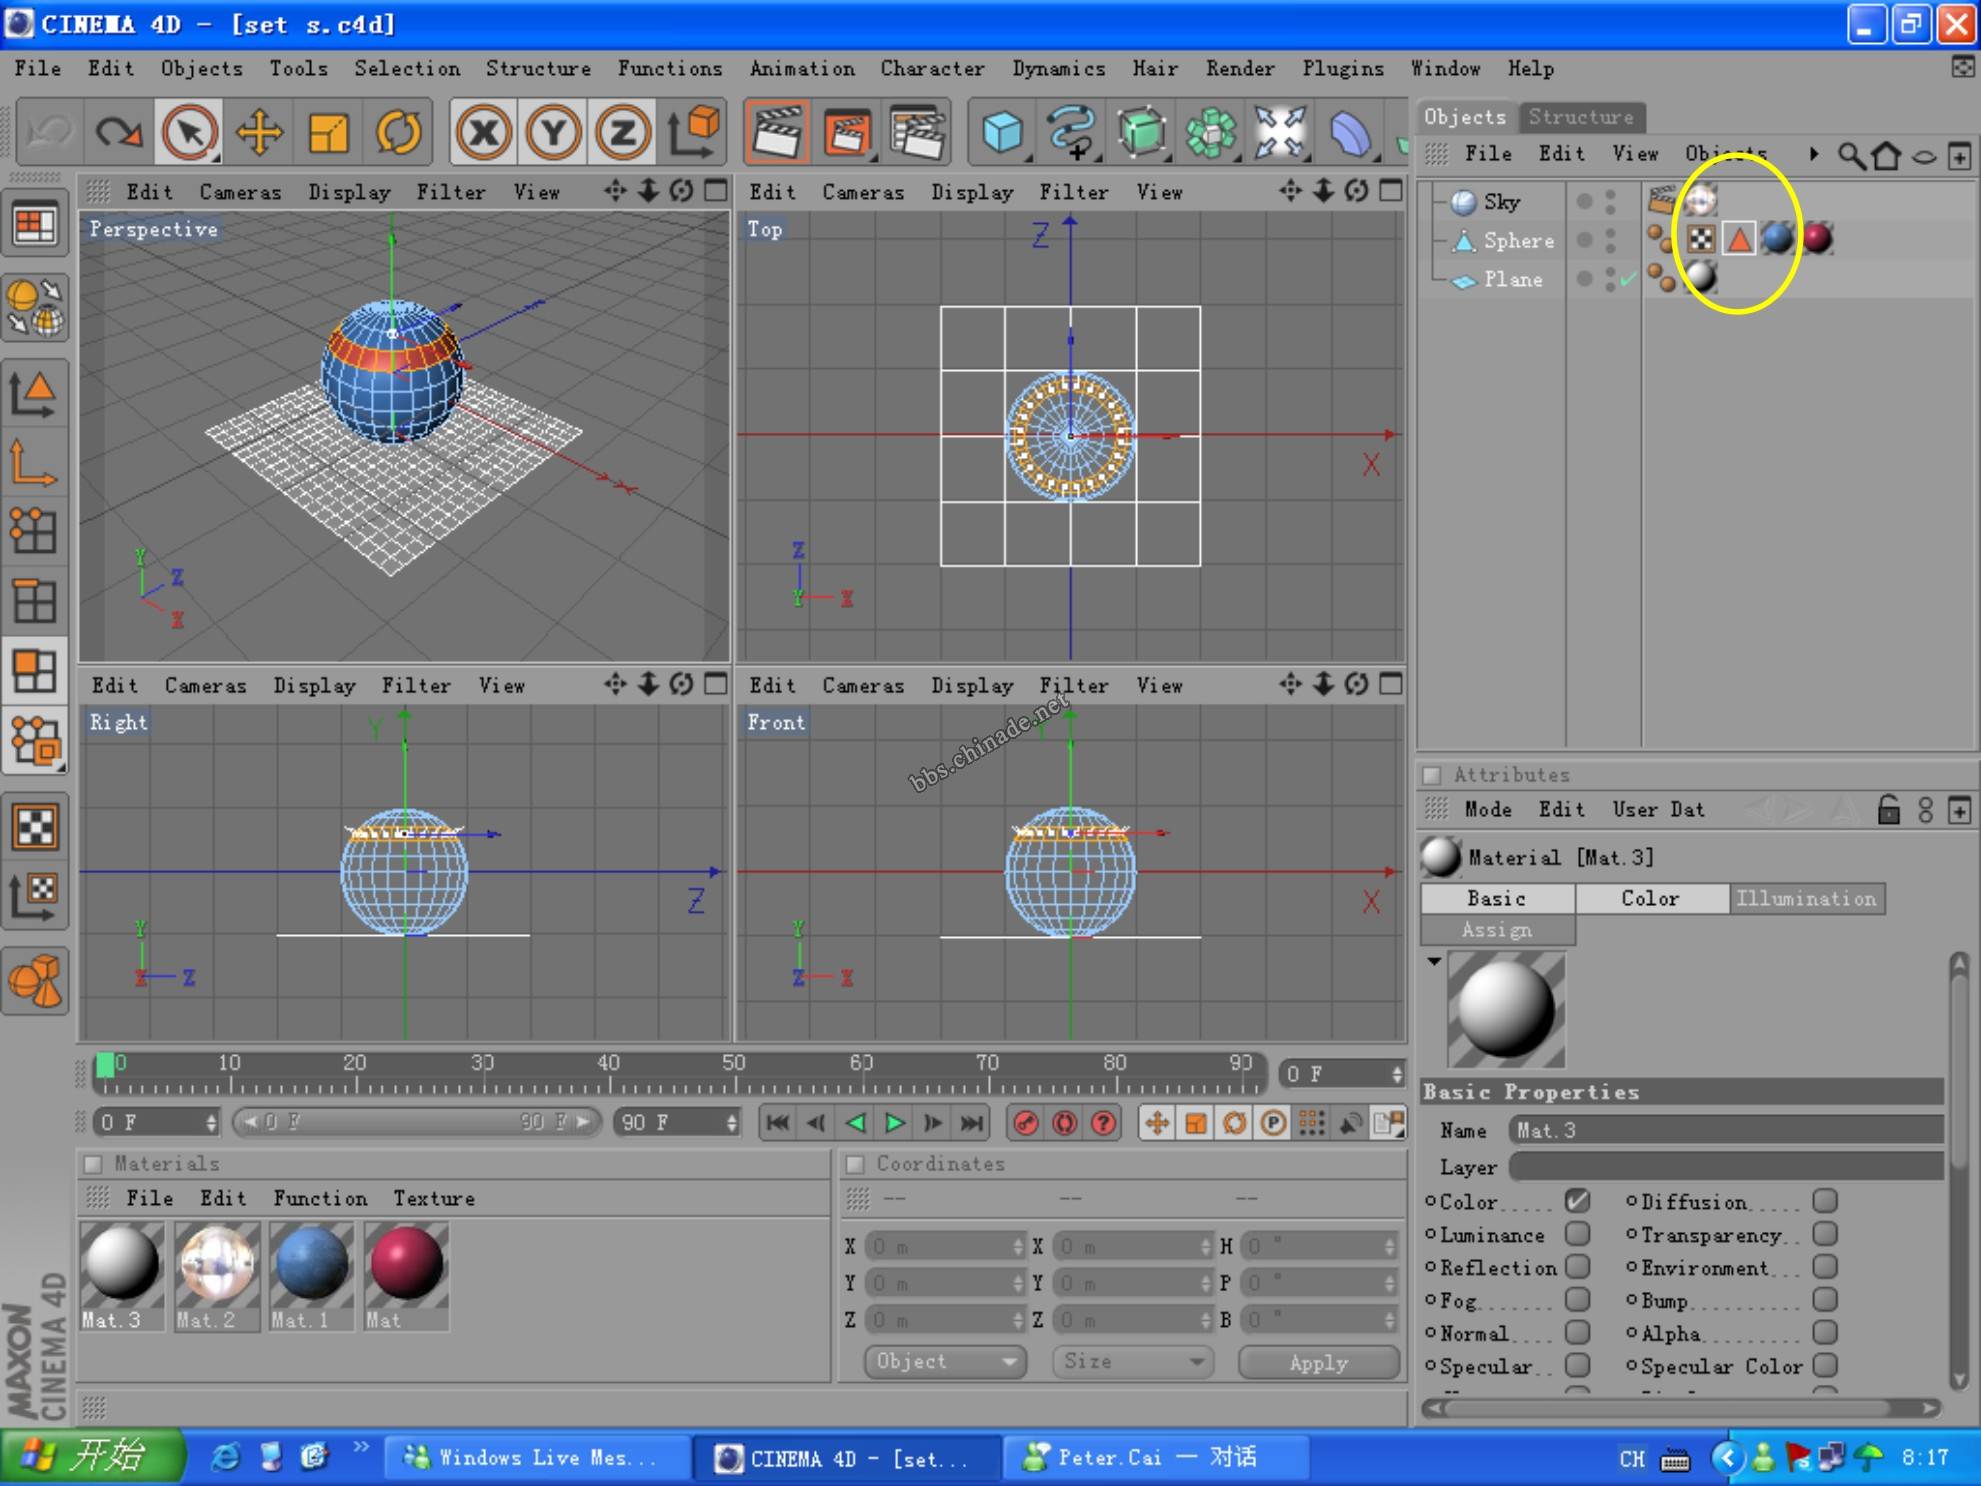Adjust H rotation field stepper arrows

tap(1390, 1247)
